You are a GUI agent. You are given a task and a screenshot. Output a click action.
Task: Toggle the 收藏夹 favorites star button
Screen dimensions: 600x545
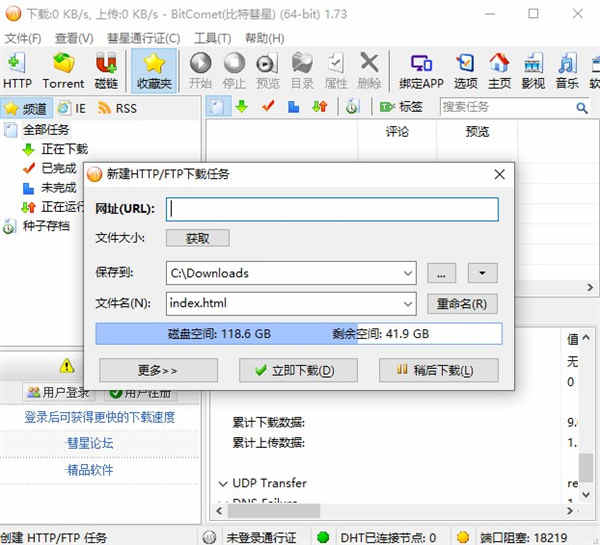[x=154, y=70]
